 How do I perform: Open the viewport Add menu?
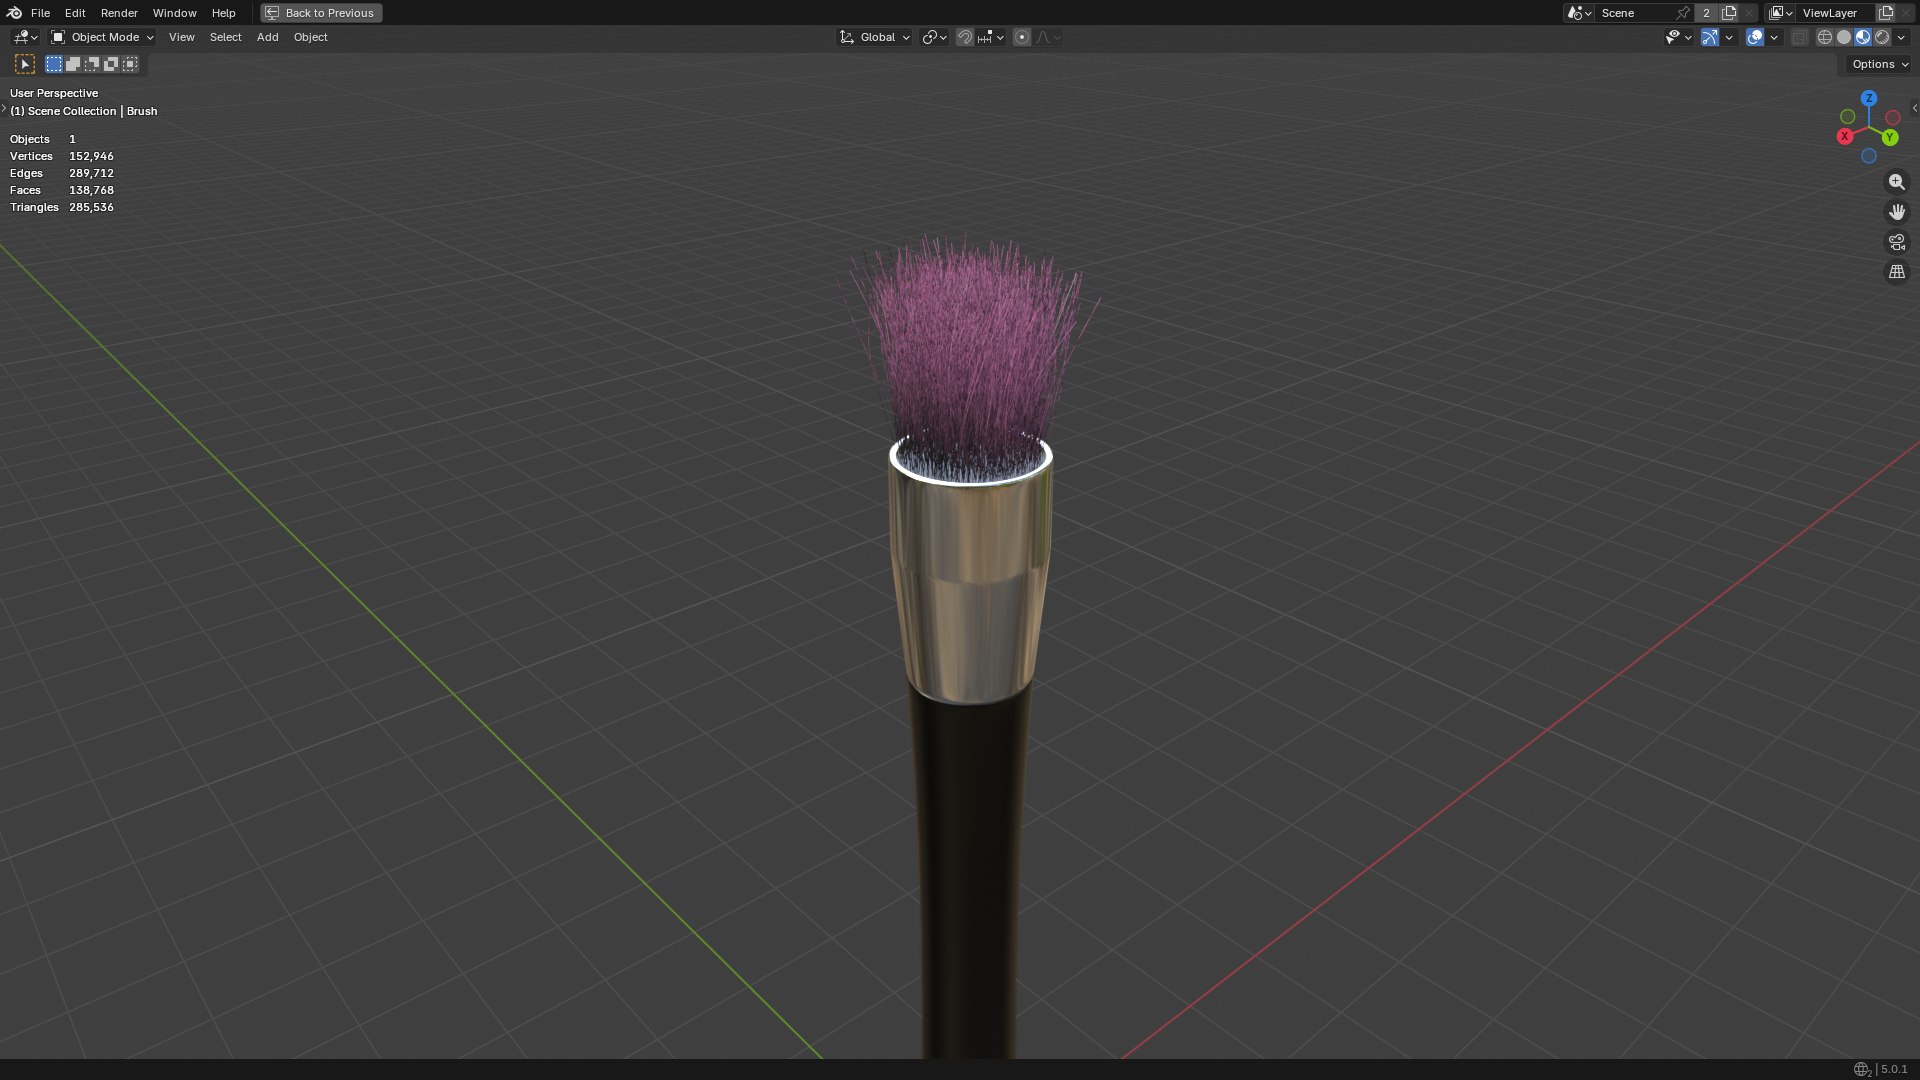(267, 37)
